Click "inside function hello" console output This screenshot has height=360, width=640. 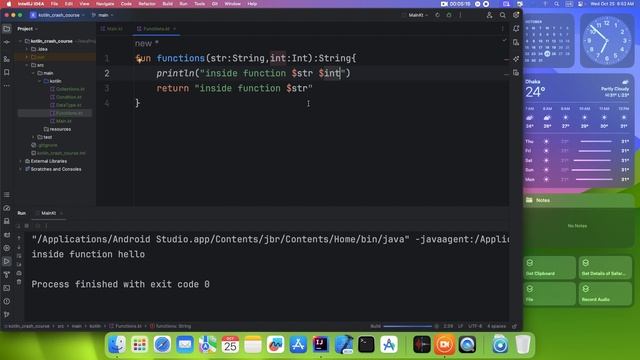pyautogui.click(x=88, y=254)
